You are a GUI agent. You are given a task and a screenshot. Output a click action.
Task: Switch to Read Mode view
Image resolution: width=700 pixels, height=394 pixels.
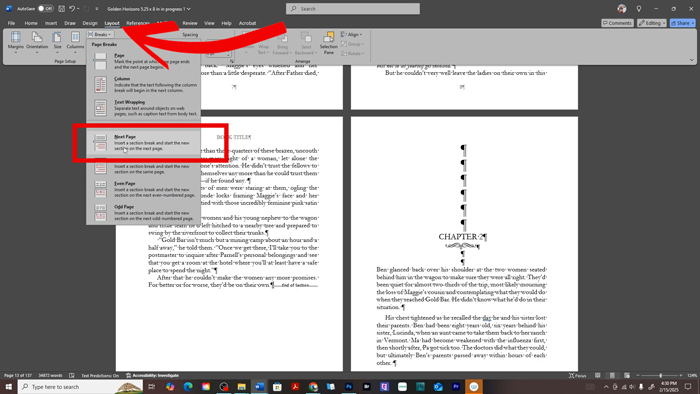pyautogui.click(x=598, y=376)
